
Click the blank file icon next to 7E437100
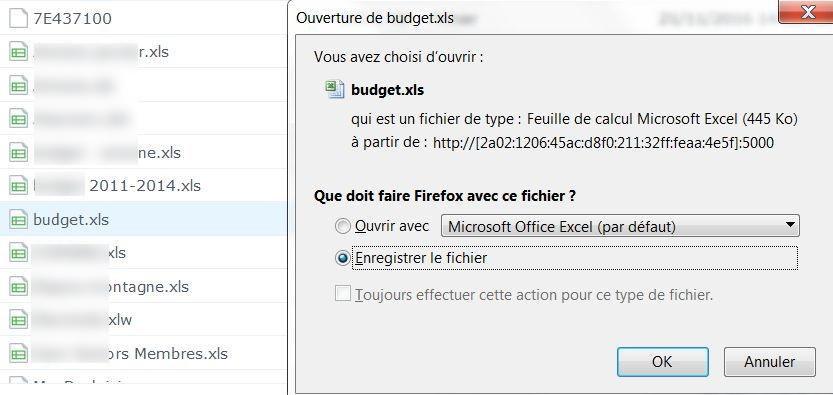19,19
